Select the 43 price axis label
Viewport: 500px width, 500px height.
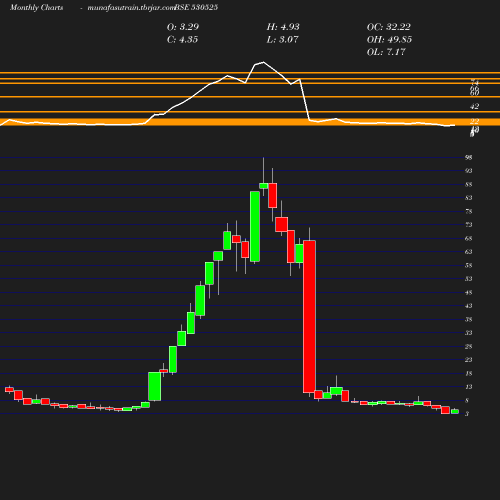pos(469,306)
